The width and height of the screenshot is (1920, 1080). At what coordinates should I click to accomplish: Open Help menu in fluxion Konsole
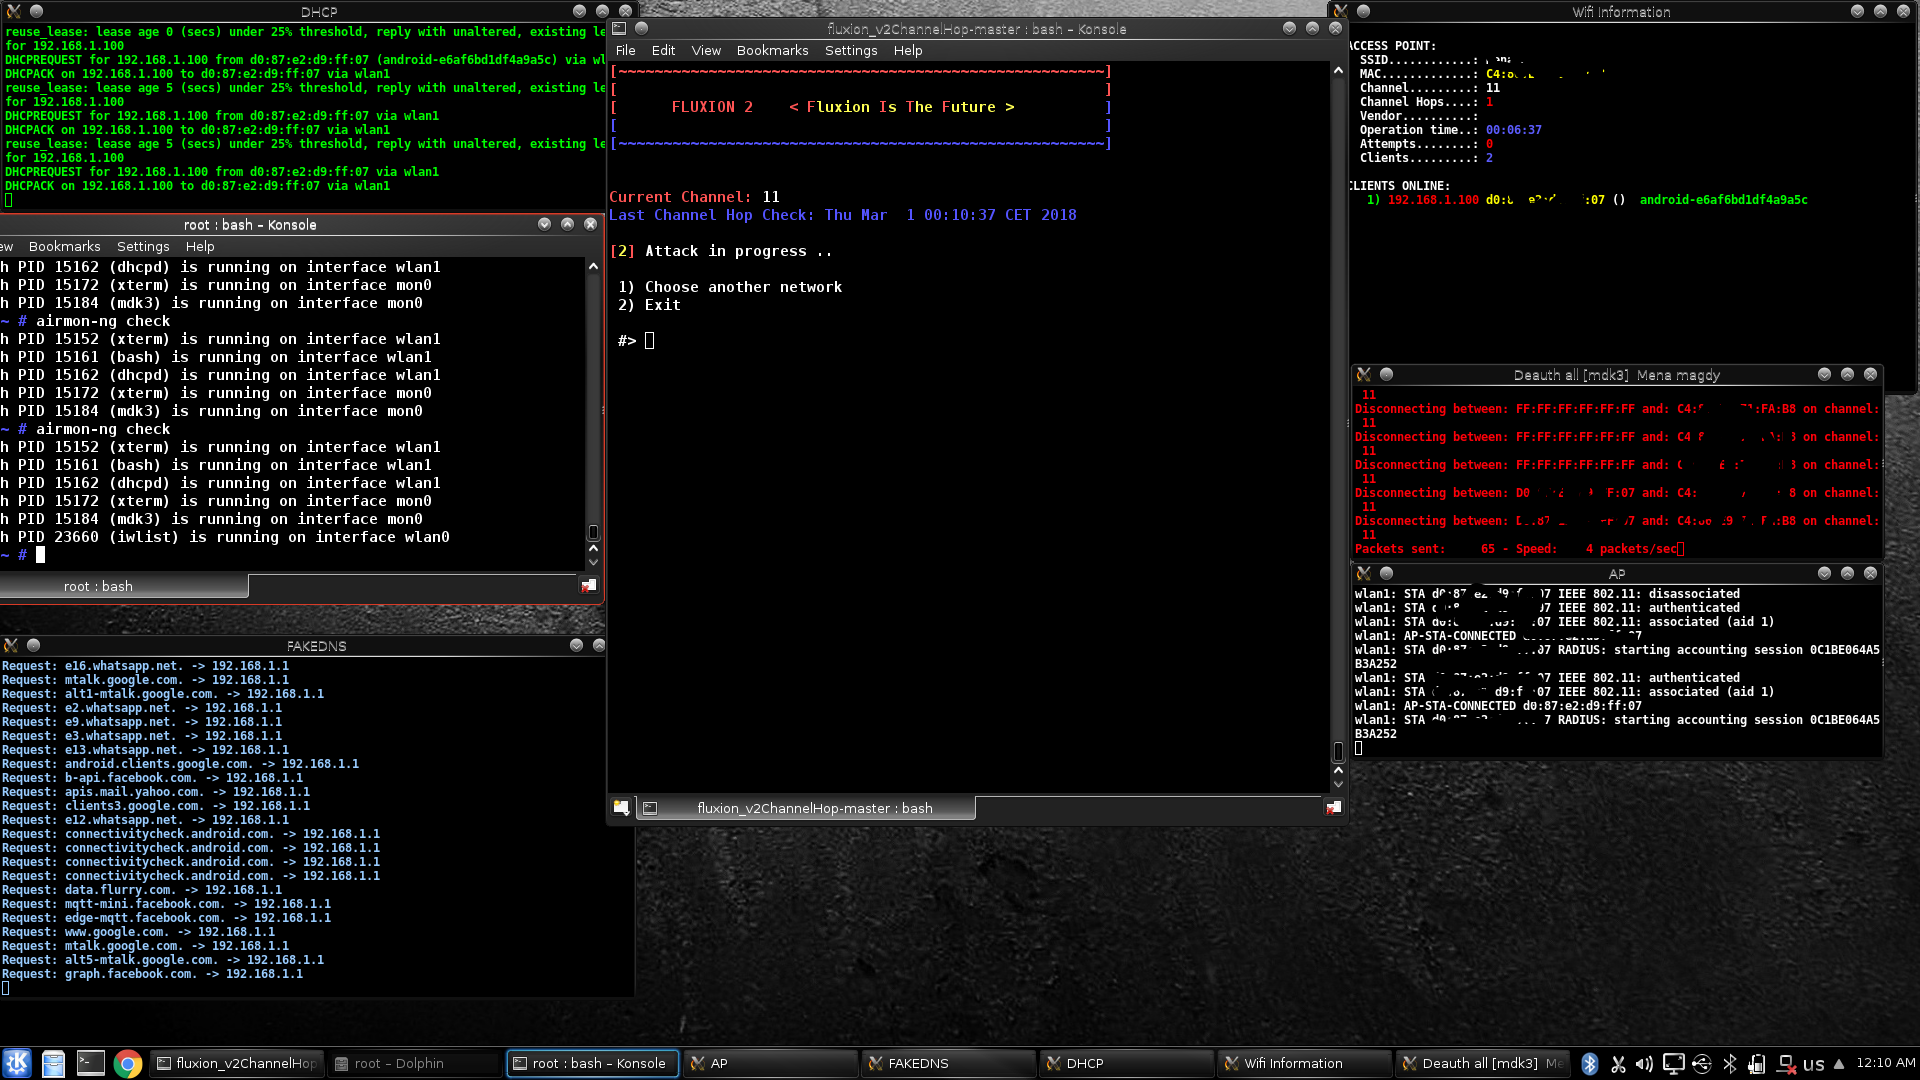tap(908, 50)
